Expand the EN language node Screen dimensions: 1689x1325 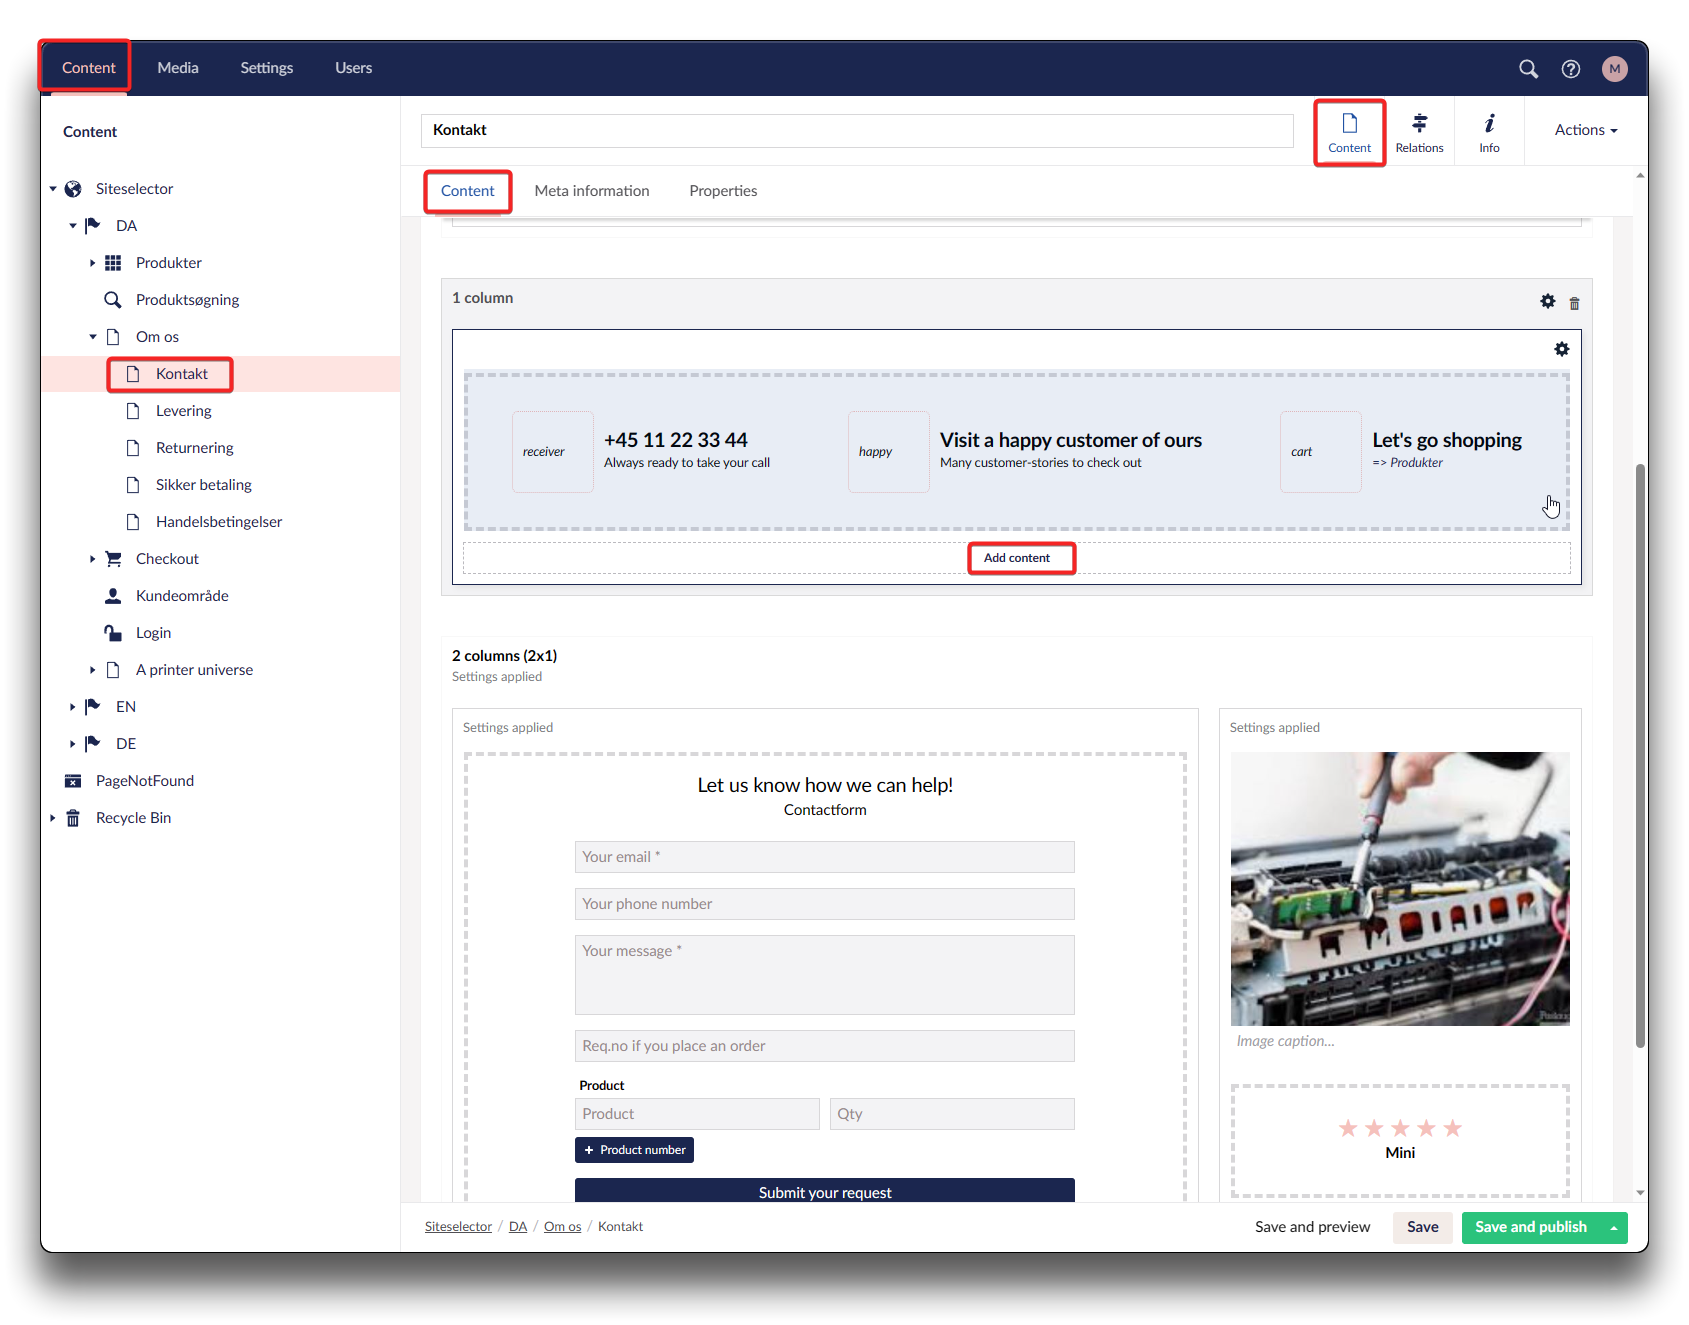(x=72, y=707)
